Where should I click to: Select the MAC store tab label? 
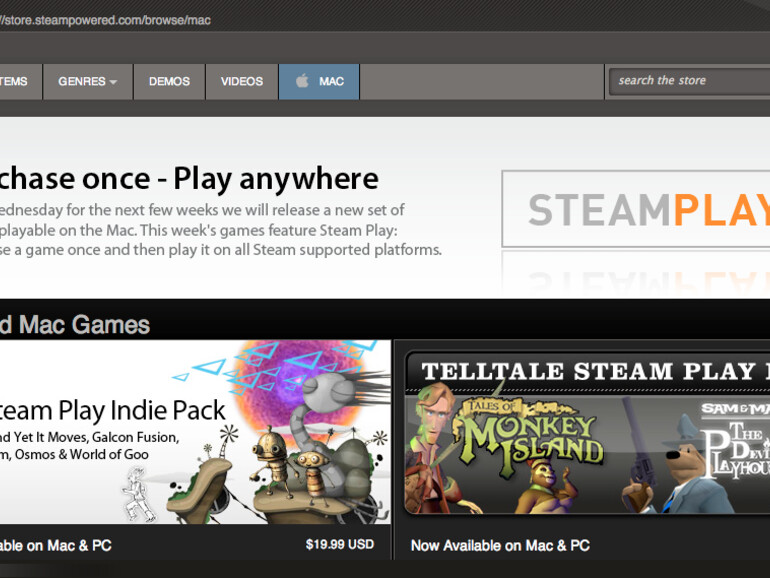331,82
